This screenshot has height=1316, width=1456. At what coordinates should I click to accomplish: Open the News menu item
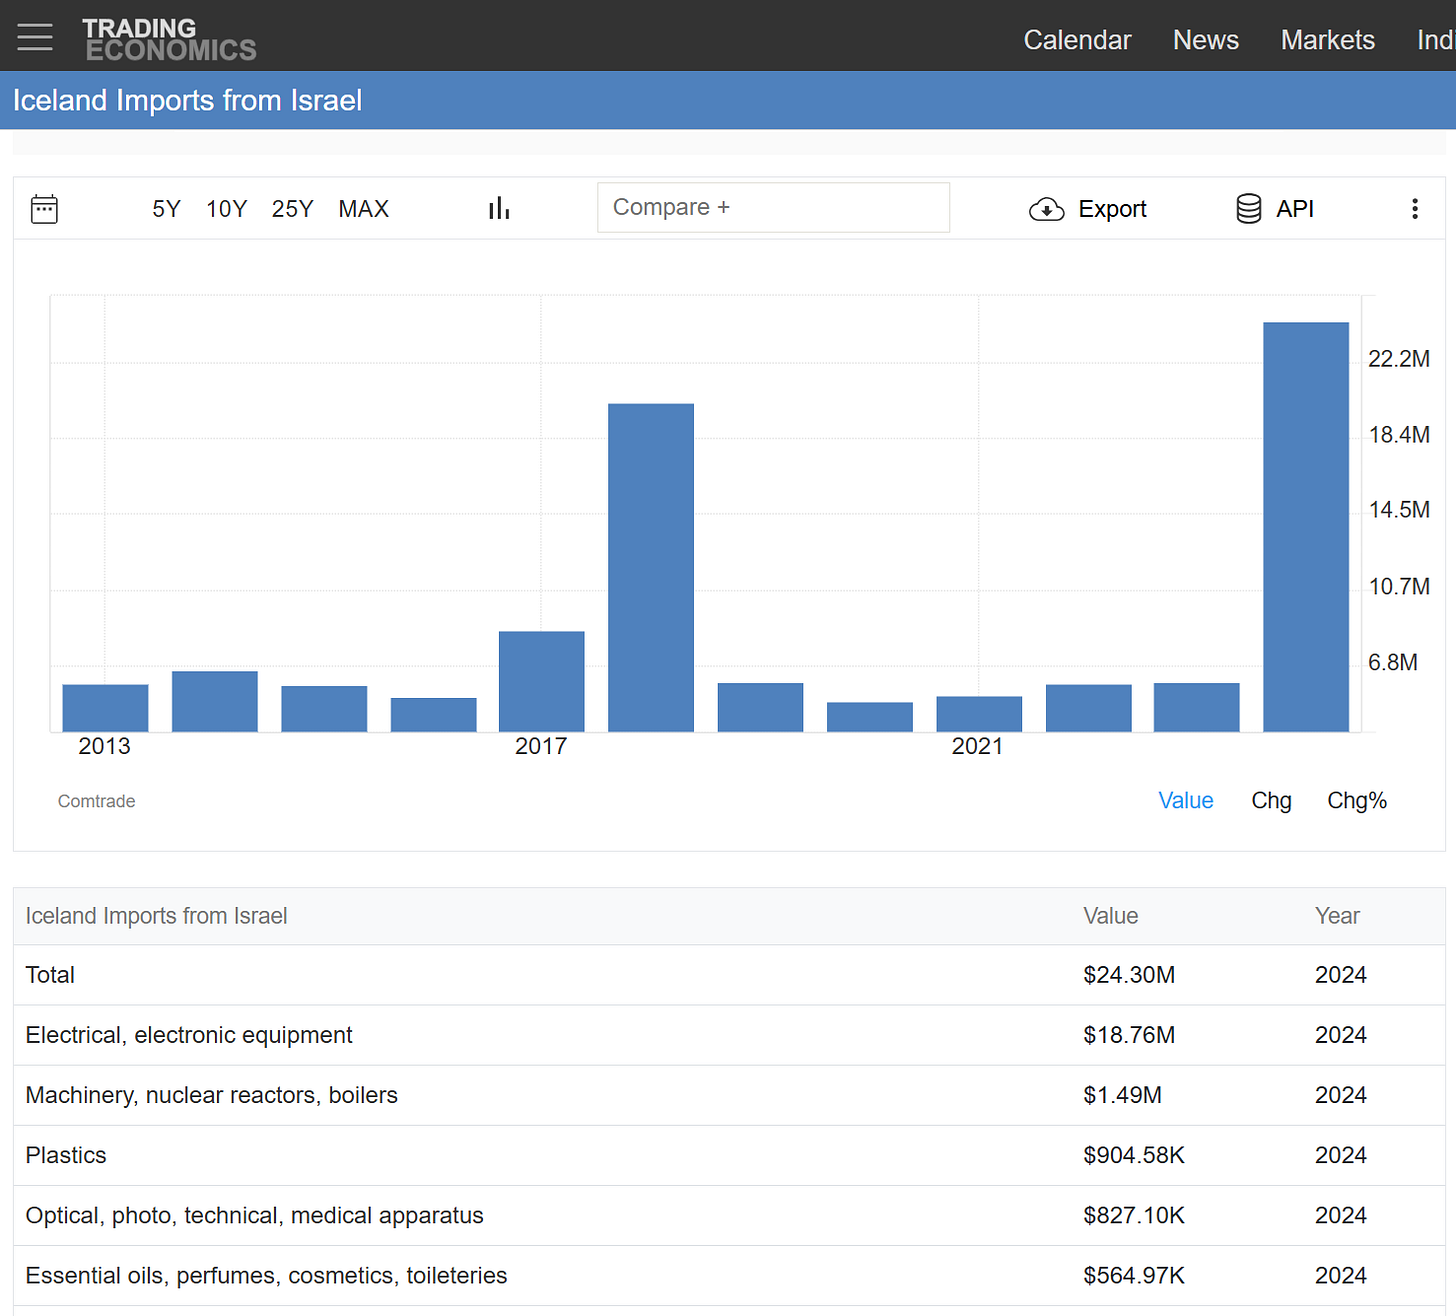click(x=1205, y=40)
